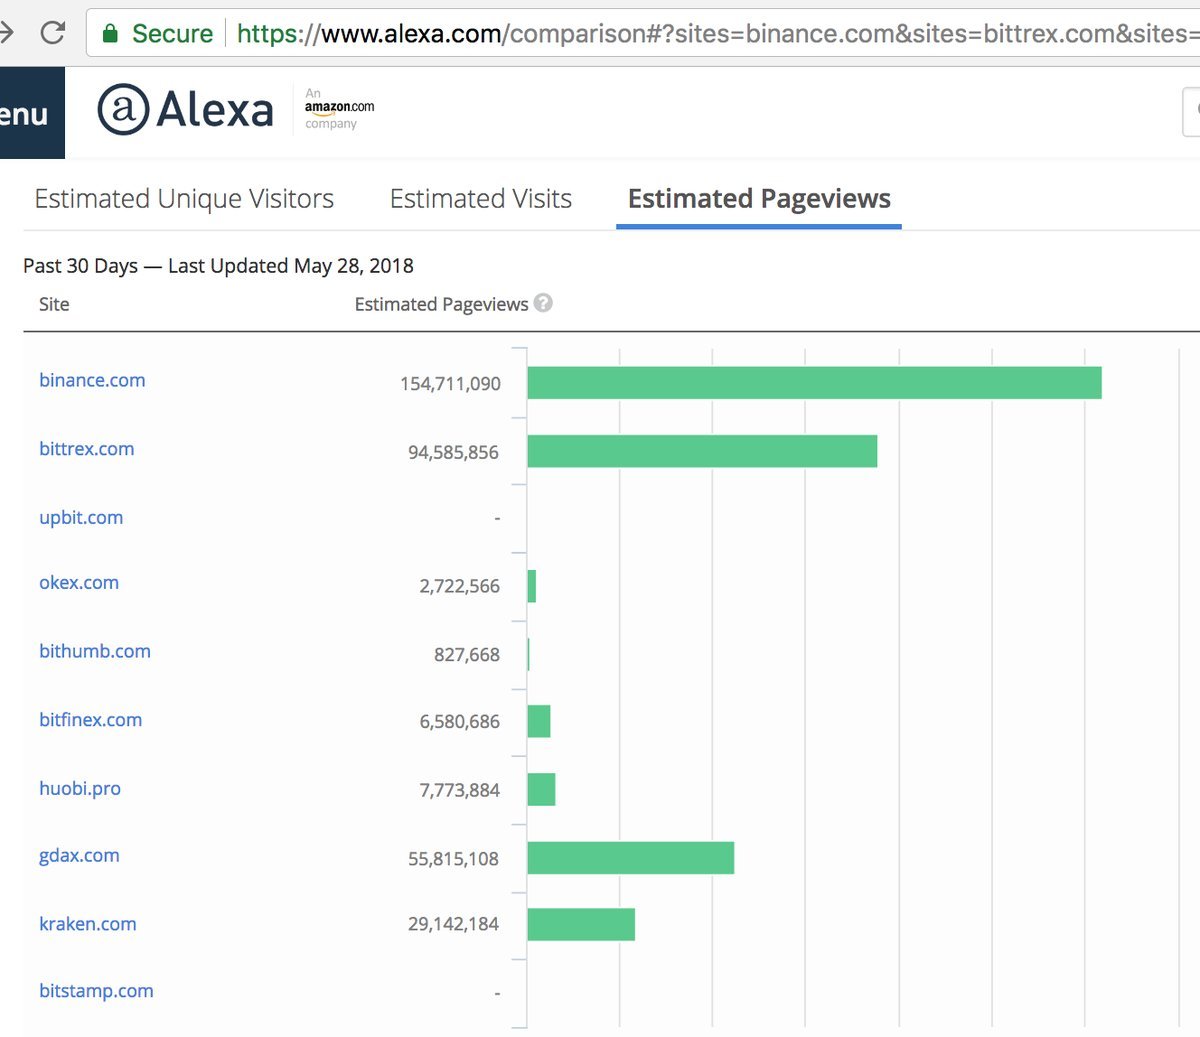Switch to Estimated Unique Visitors tab

pyautogui.click(x=184, y=198)
